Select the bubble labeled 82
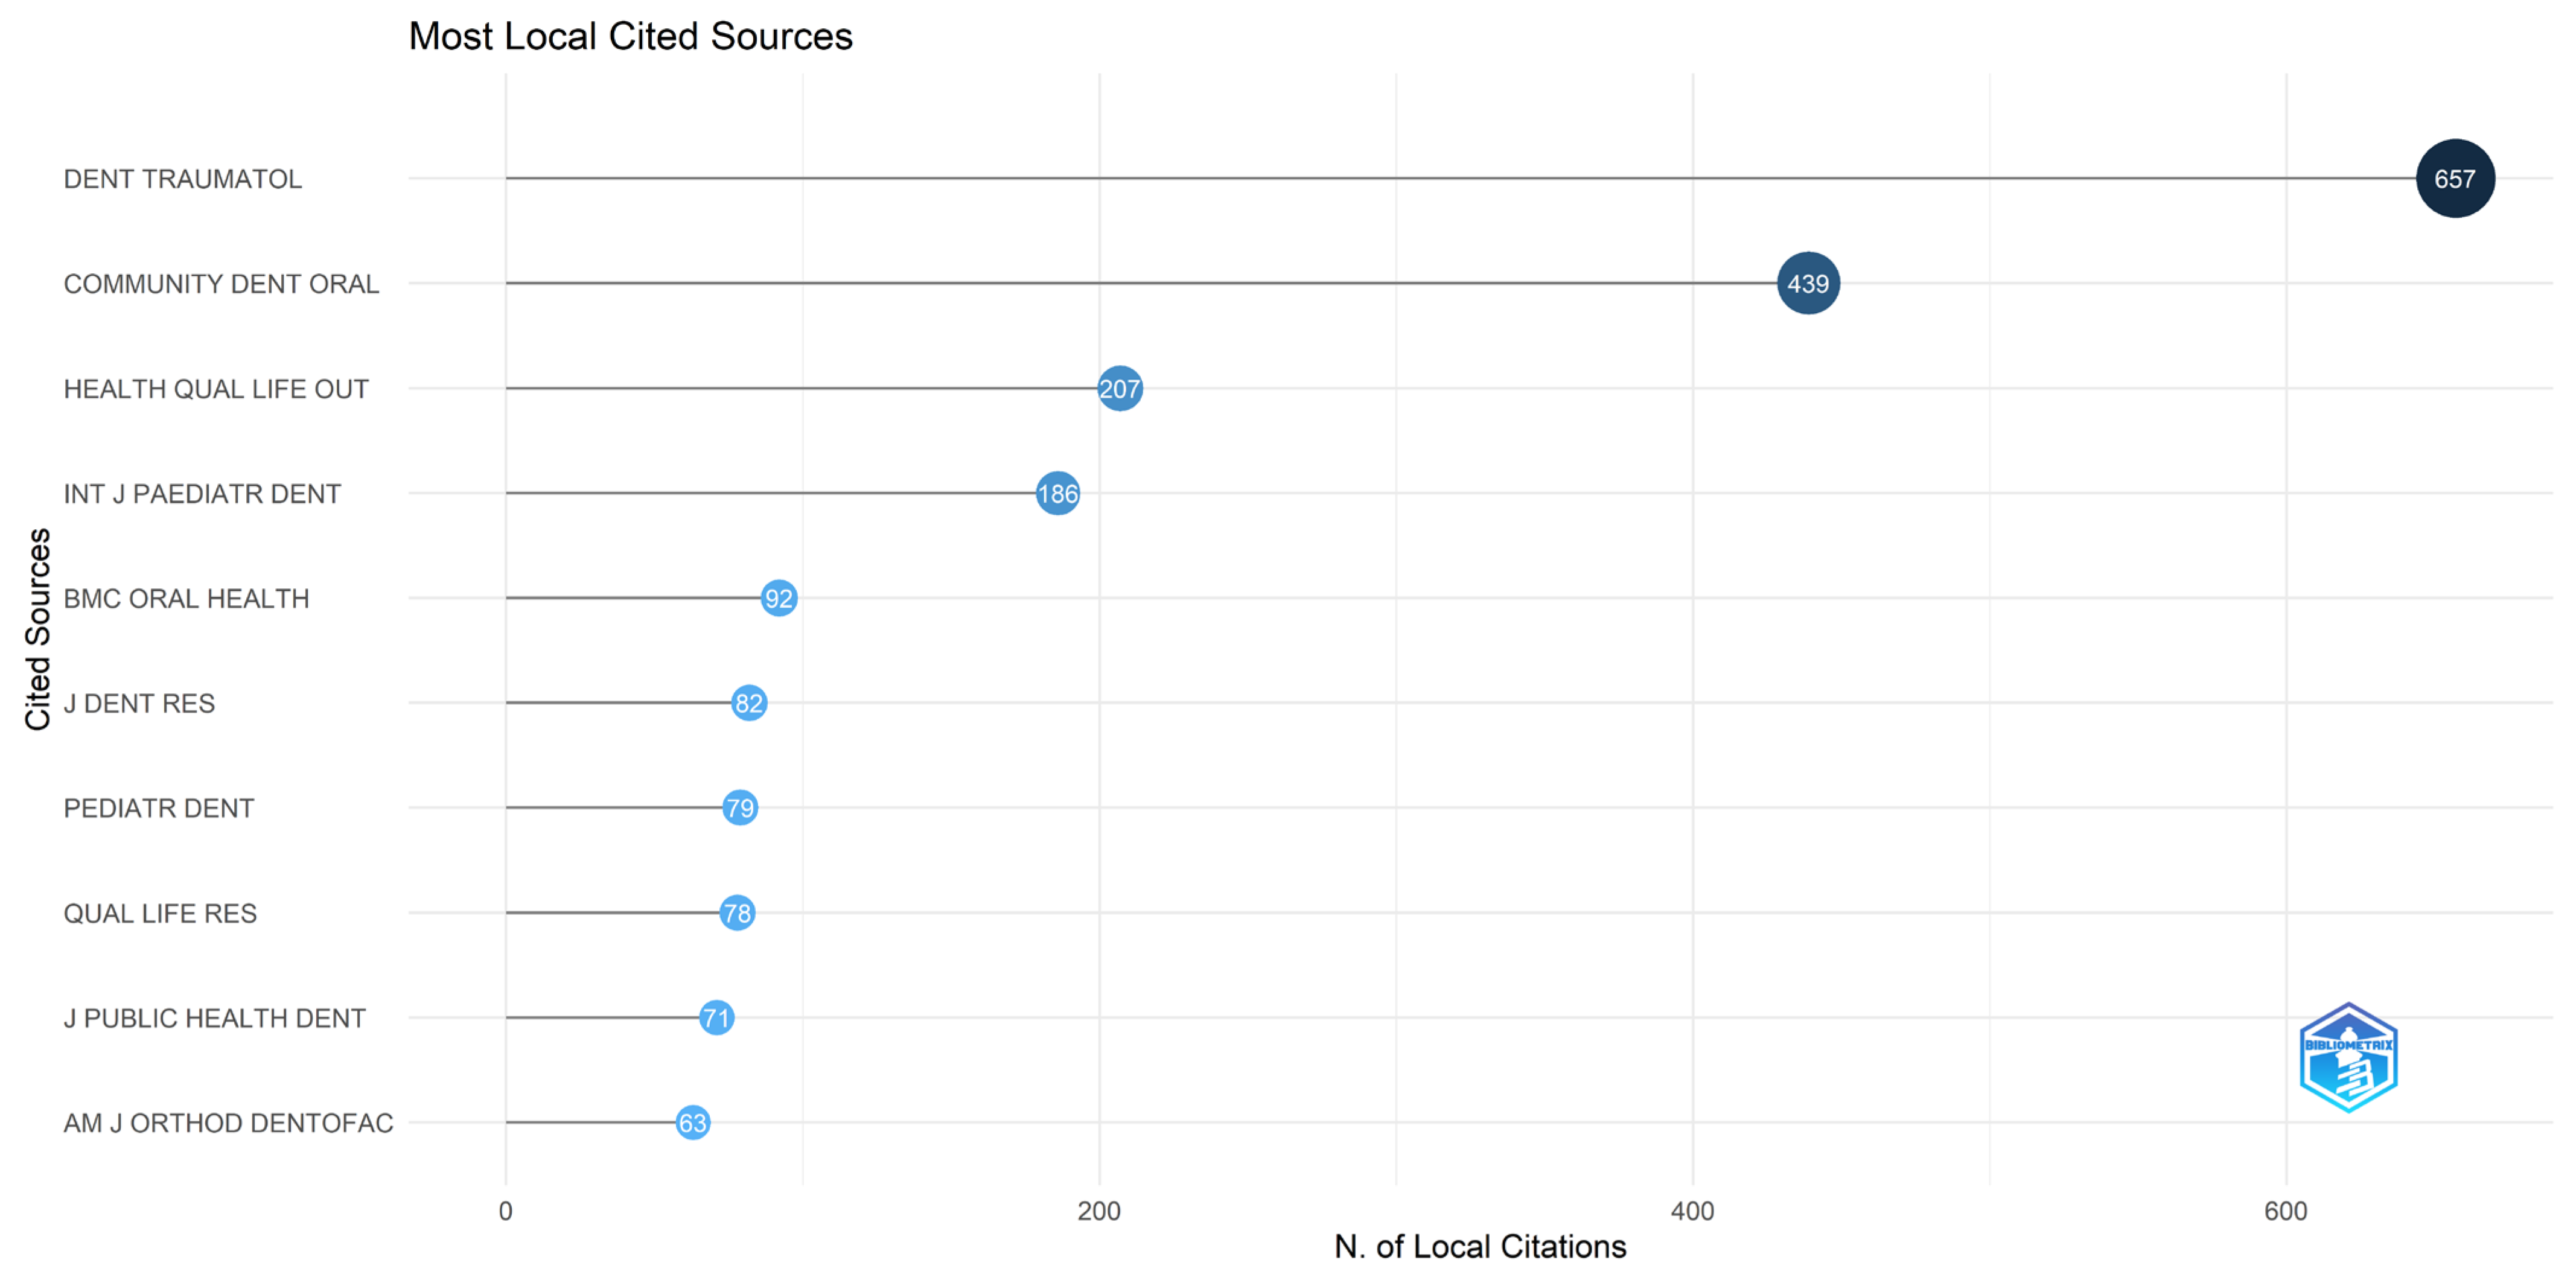The height and width of the screenshot is (1283, 2576). 748,704
